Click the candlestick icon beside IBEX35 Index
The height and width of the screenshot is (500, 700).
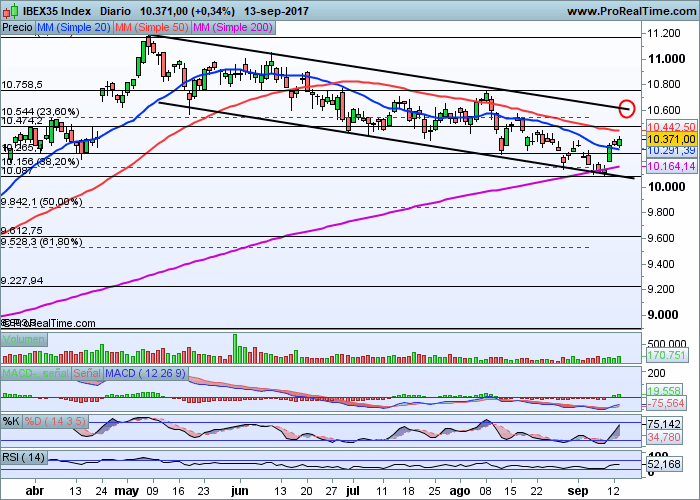(11, 11)
